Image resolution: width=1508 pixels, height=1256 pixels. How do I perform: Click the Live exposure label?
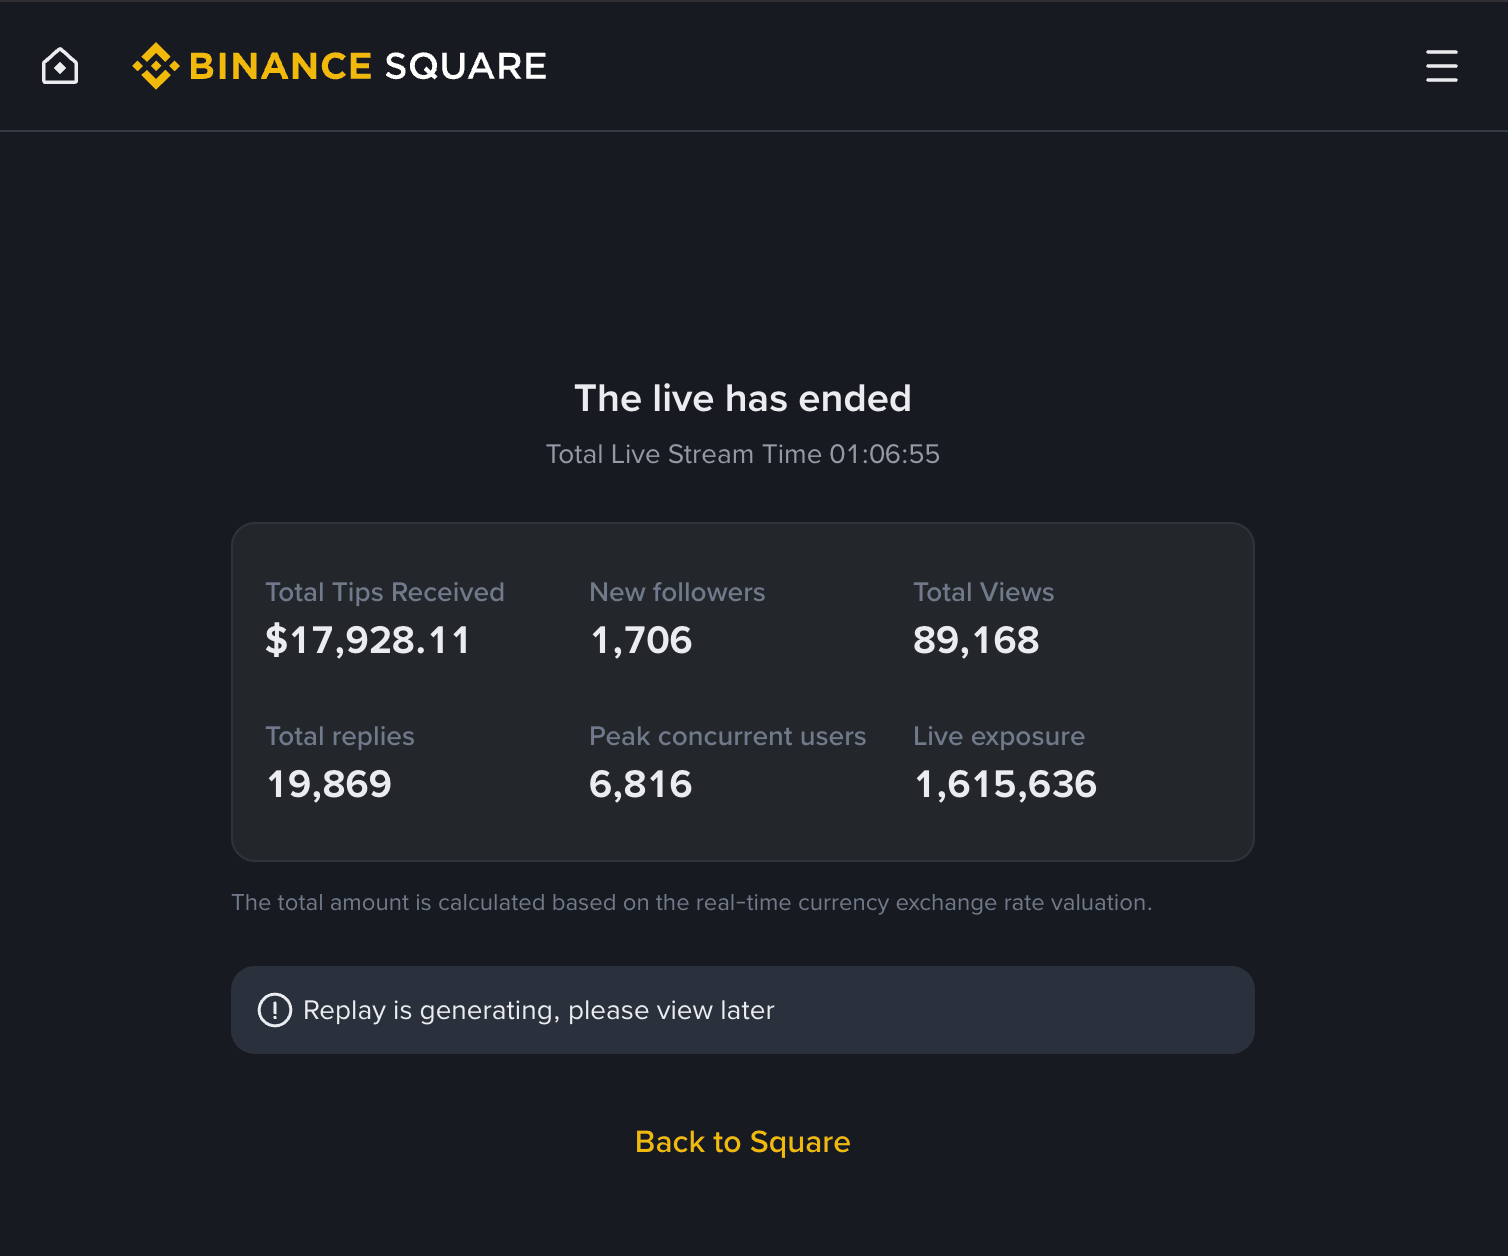(999, 736)
